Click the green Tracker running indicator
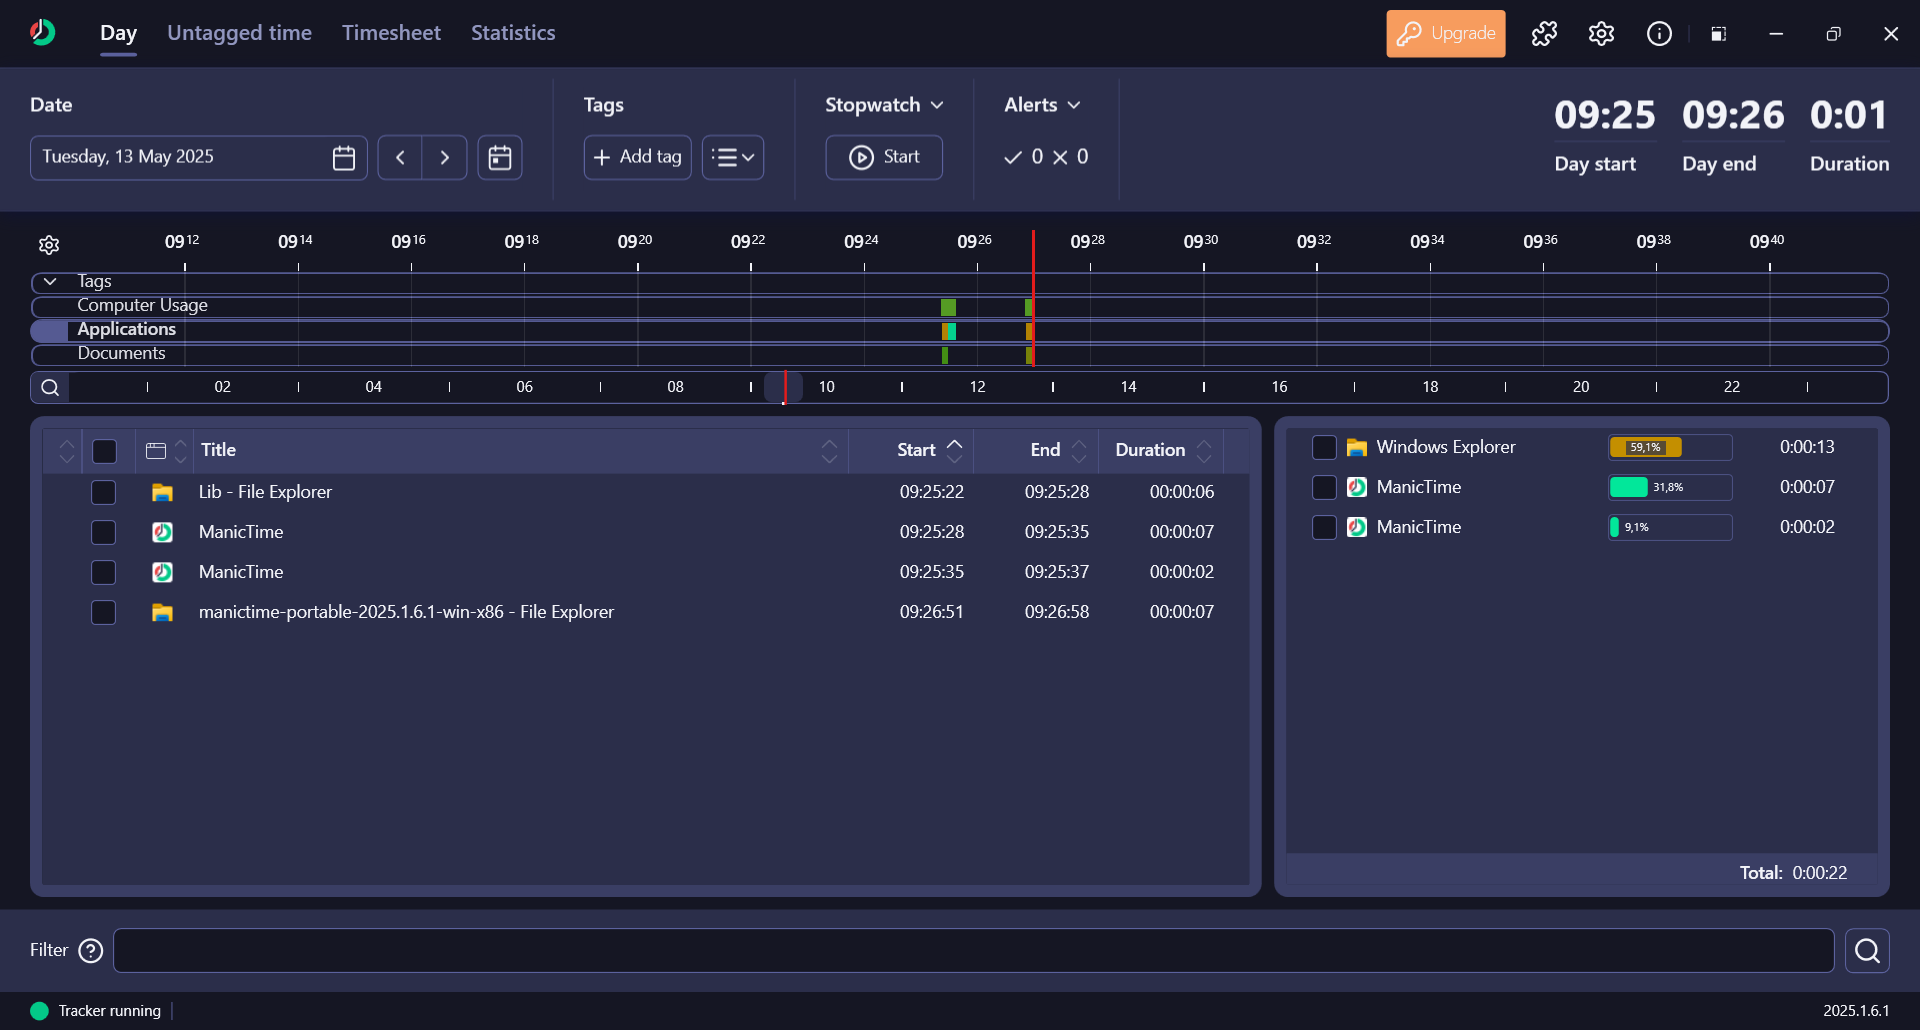Image resolution: width=1920 pixels, height=1030 pixels. tap(40, 1010)
